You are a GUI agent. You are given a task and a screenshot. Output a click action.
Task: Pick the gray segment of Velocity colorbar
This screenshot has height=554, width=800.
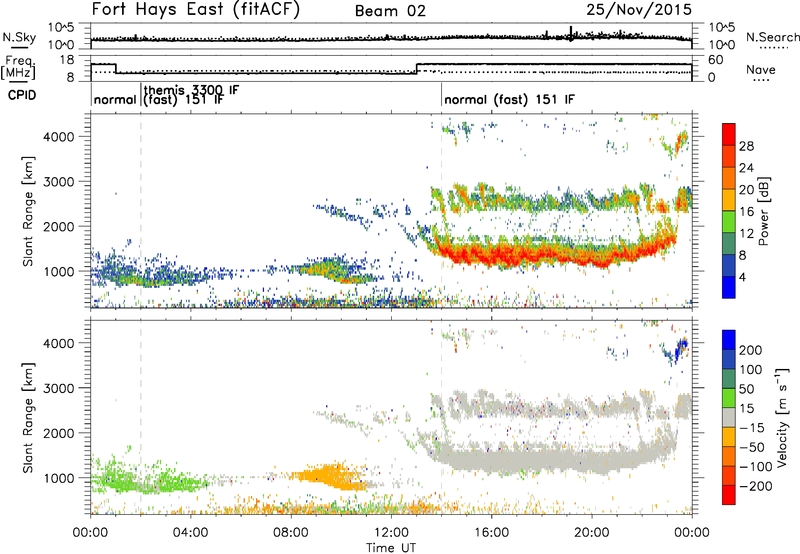[729, 417]
